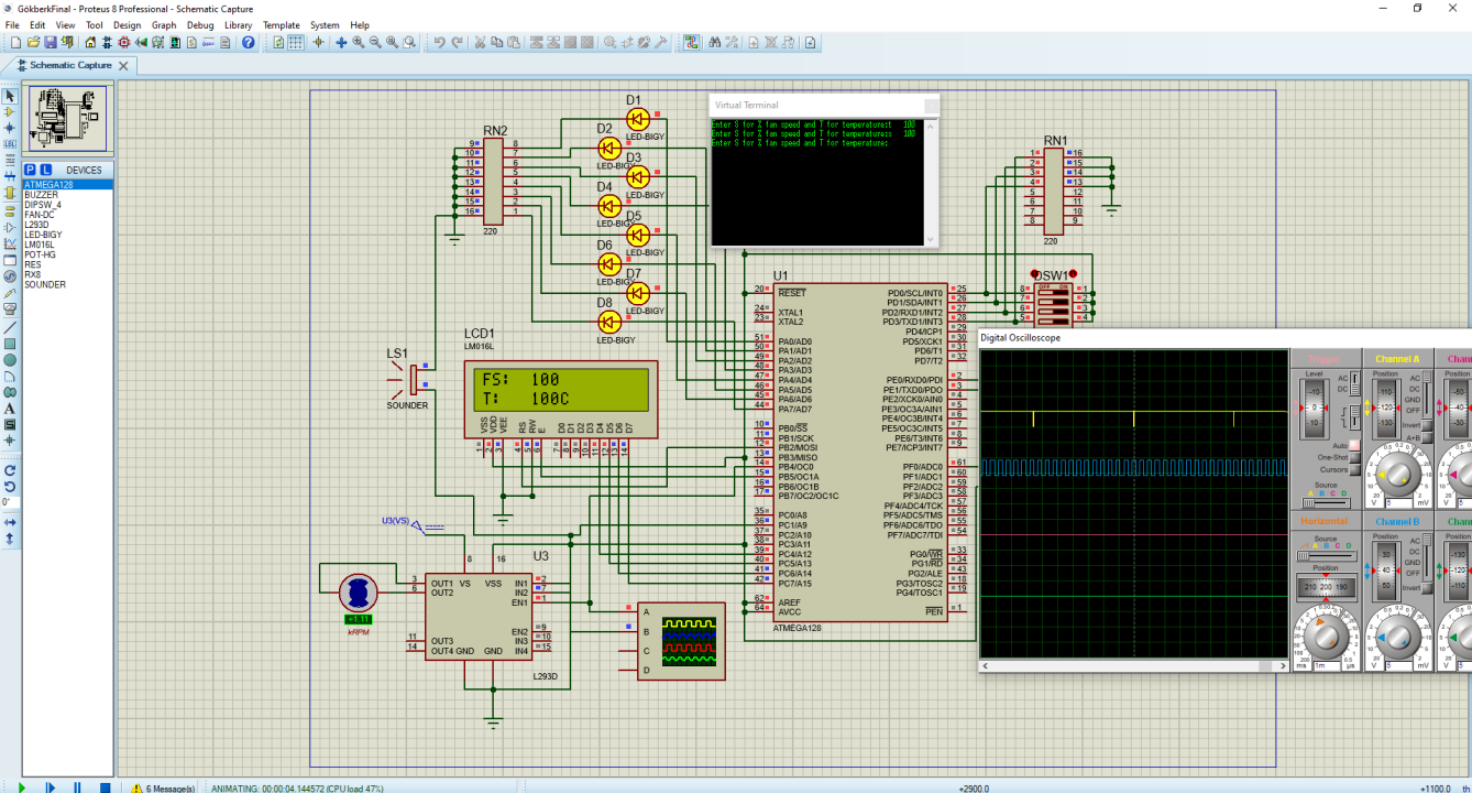Click the Horizontal Source slider
Screen dimensions: 1473x794
[1326, 556]
